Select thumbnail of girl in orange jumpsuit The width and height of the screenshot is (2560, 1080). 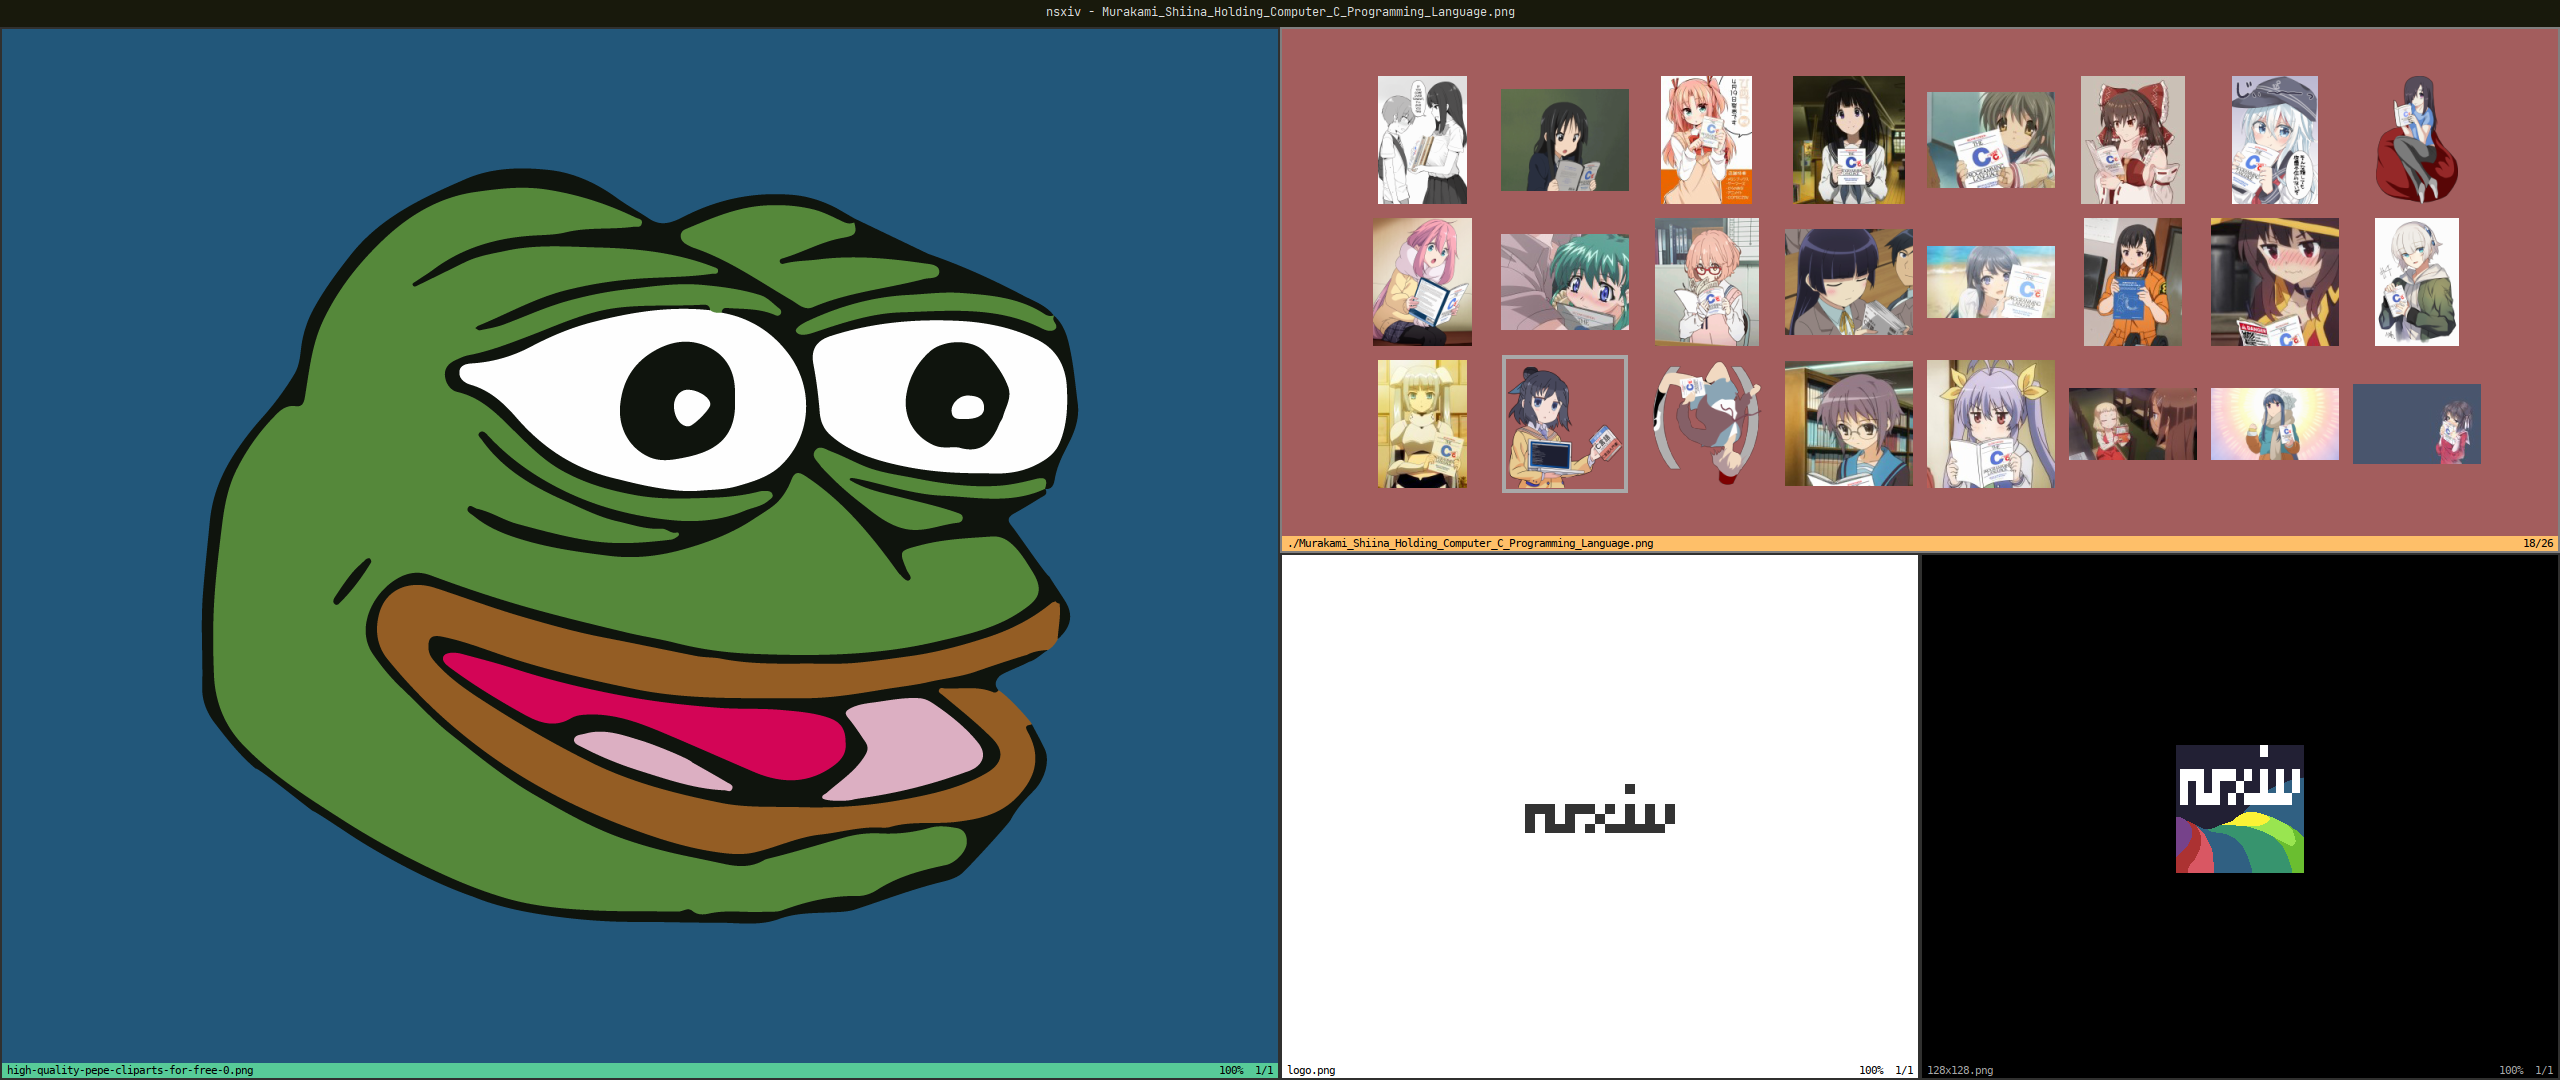tap(2132, 282)
